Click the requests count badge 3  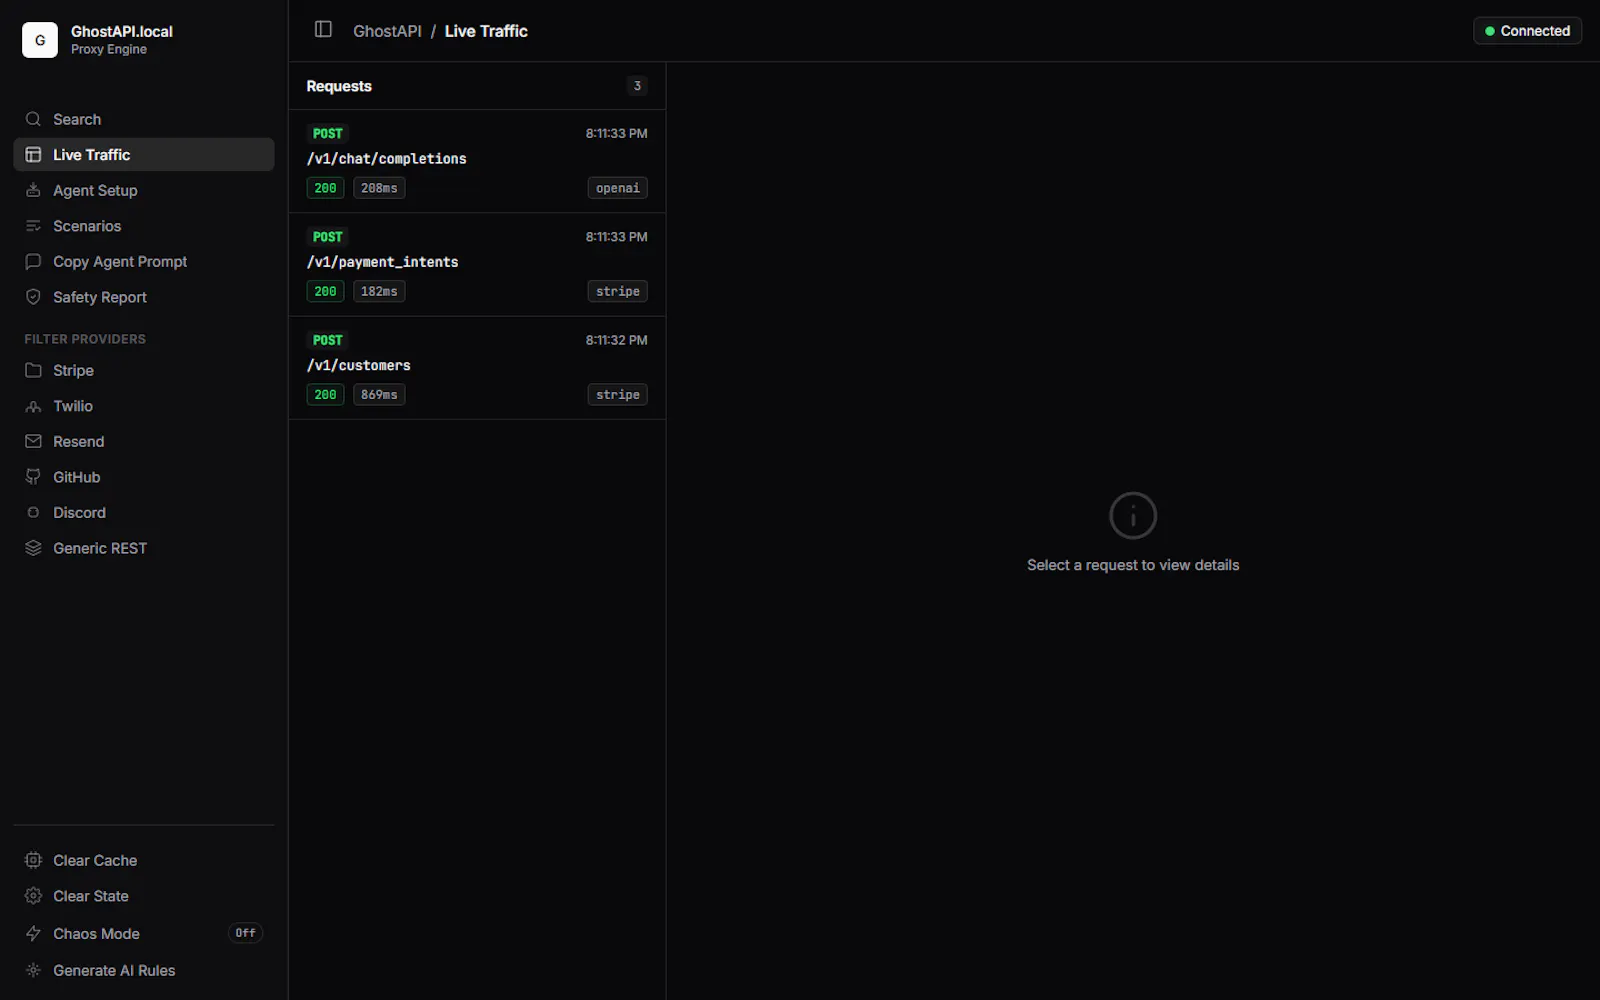click(637, 86)
